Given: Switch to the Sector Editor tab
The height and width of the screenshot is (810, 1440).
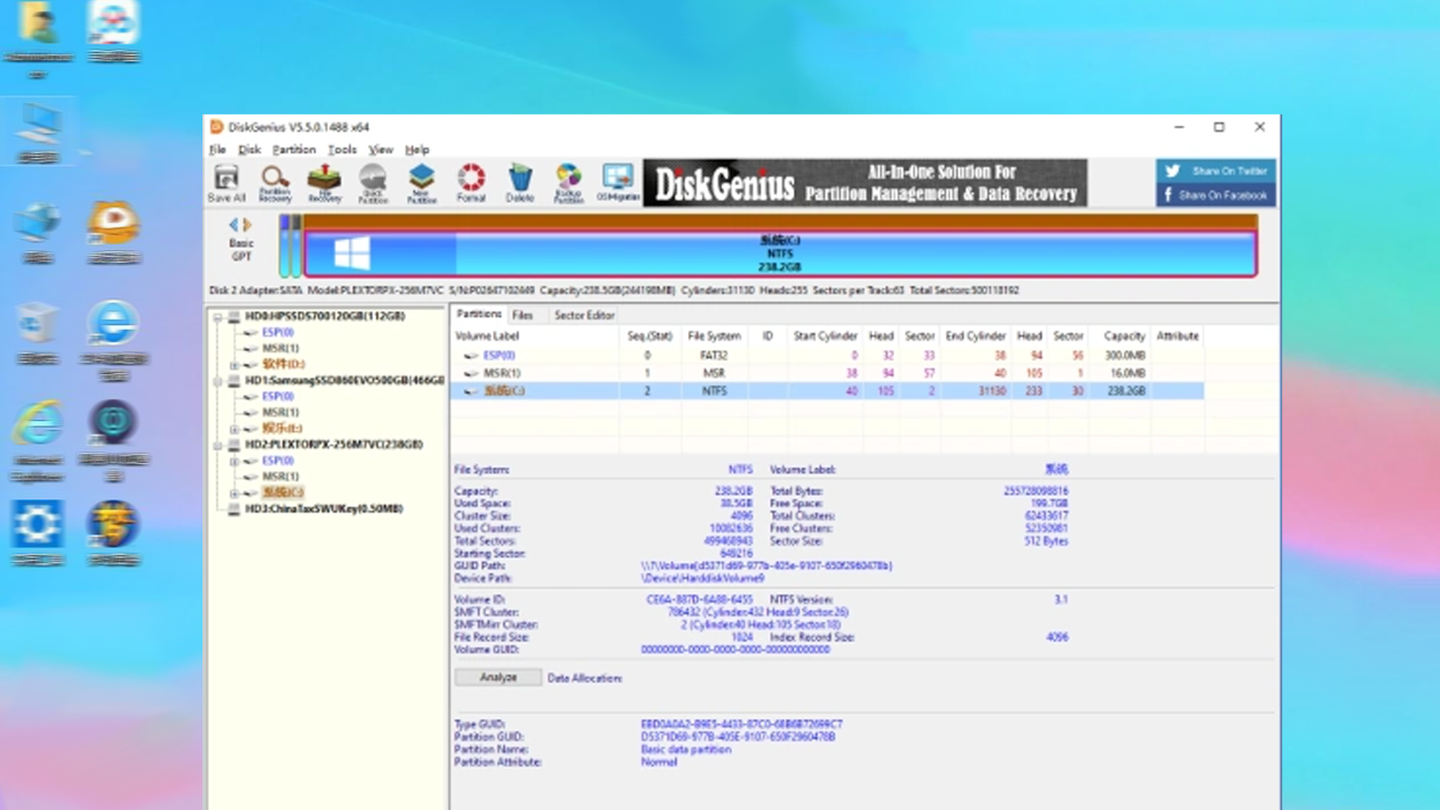Looking at the screenshot, I should (x=584, y=315).
